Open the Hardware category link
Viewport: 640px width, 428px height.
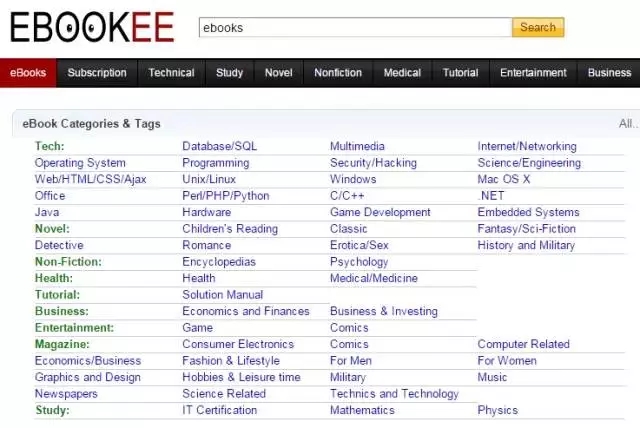(x=207, y=212)
